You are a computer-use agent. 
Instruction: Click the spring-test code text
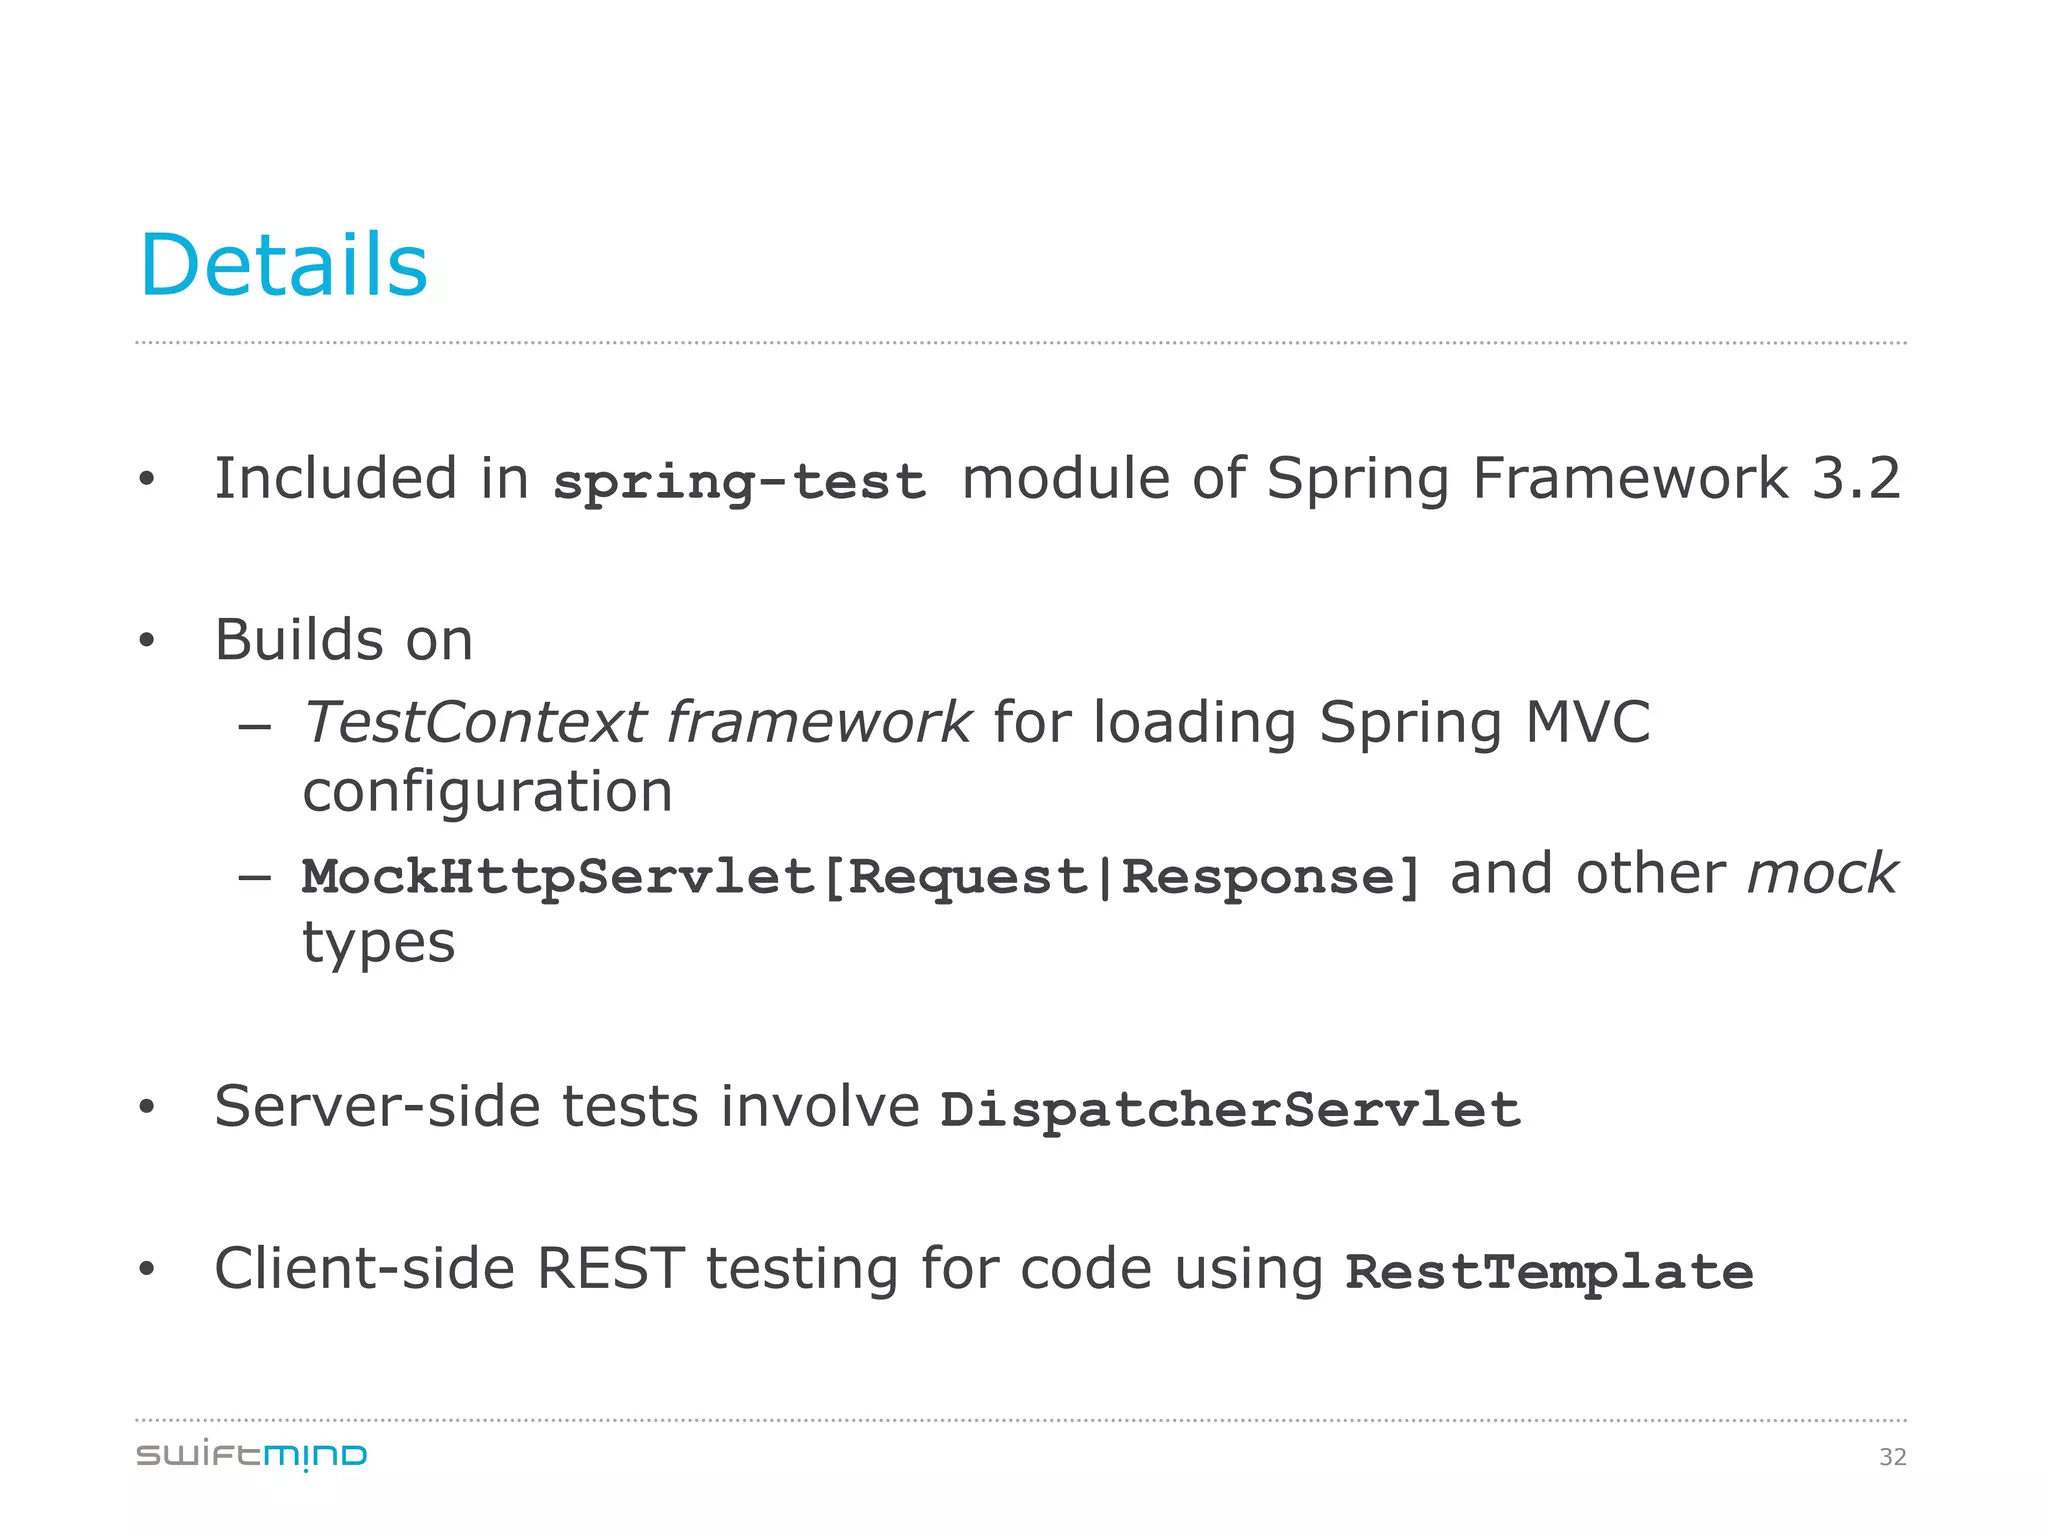coord(740,482)
